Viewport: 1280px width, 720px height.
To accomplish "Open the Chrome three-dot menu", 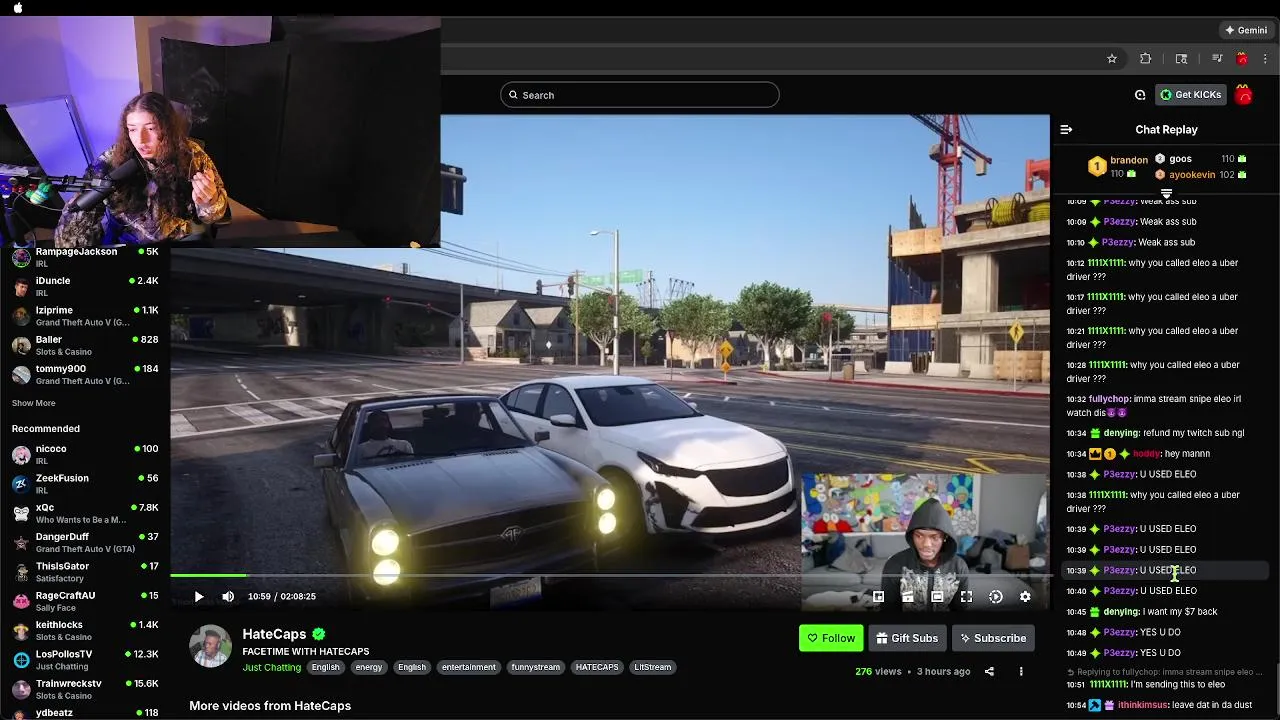I will (1265, 59).
